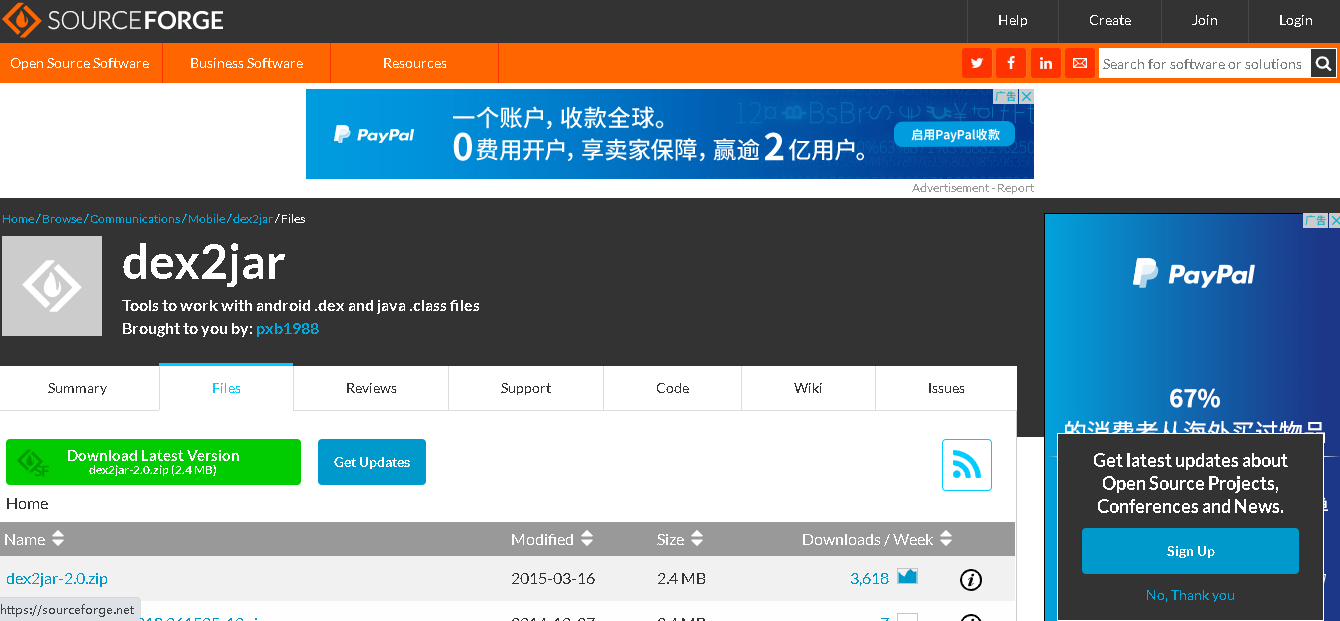Open the Support tab
This screenshot has height=621, width=1340.
coord(526,388)
